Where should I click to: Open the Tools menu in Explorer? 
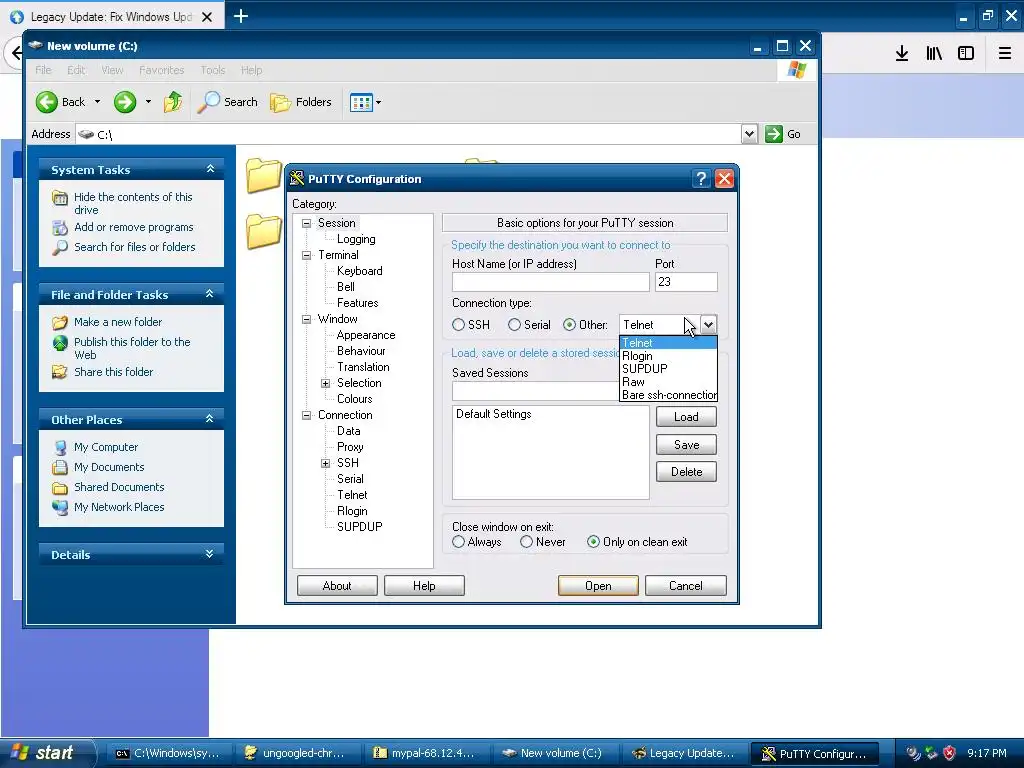pos(213,70)
